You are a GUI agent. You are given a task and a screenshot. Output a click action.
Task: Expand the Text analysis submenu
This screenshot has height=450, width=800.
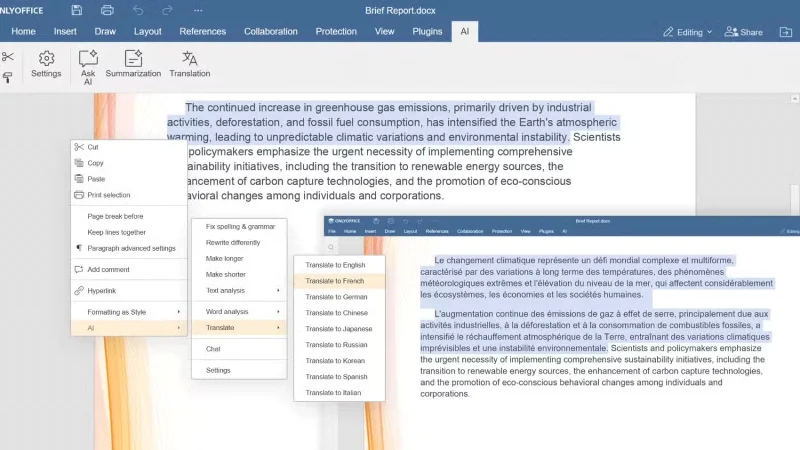(239, 290)
